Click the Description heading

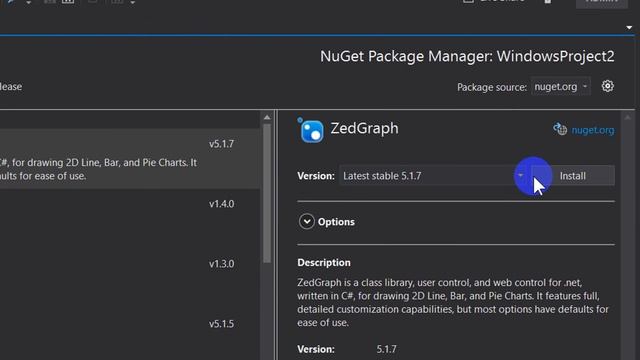(324, 262)
